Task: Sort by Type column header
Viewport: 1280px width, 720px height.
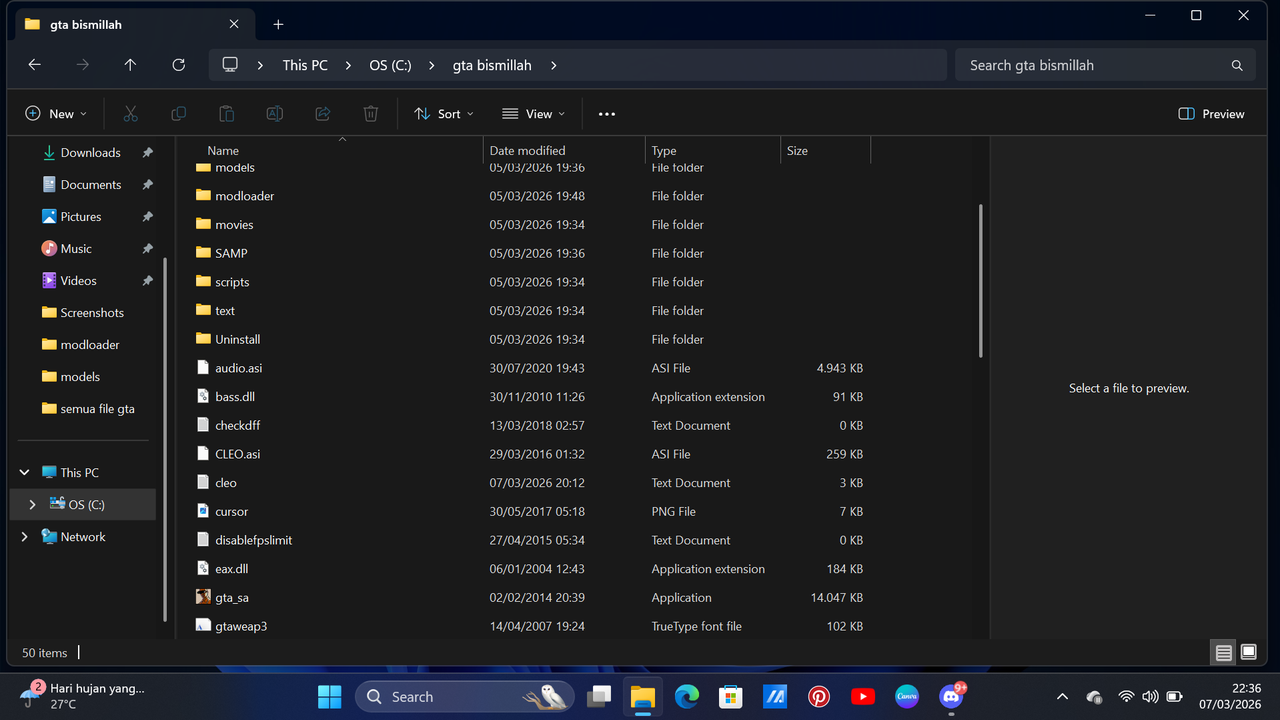Action: 713,150
